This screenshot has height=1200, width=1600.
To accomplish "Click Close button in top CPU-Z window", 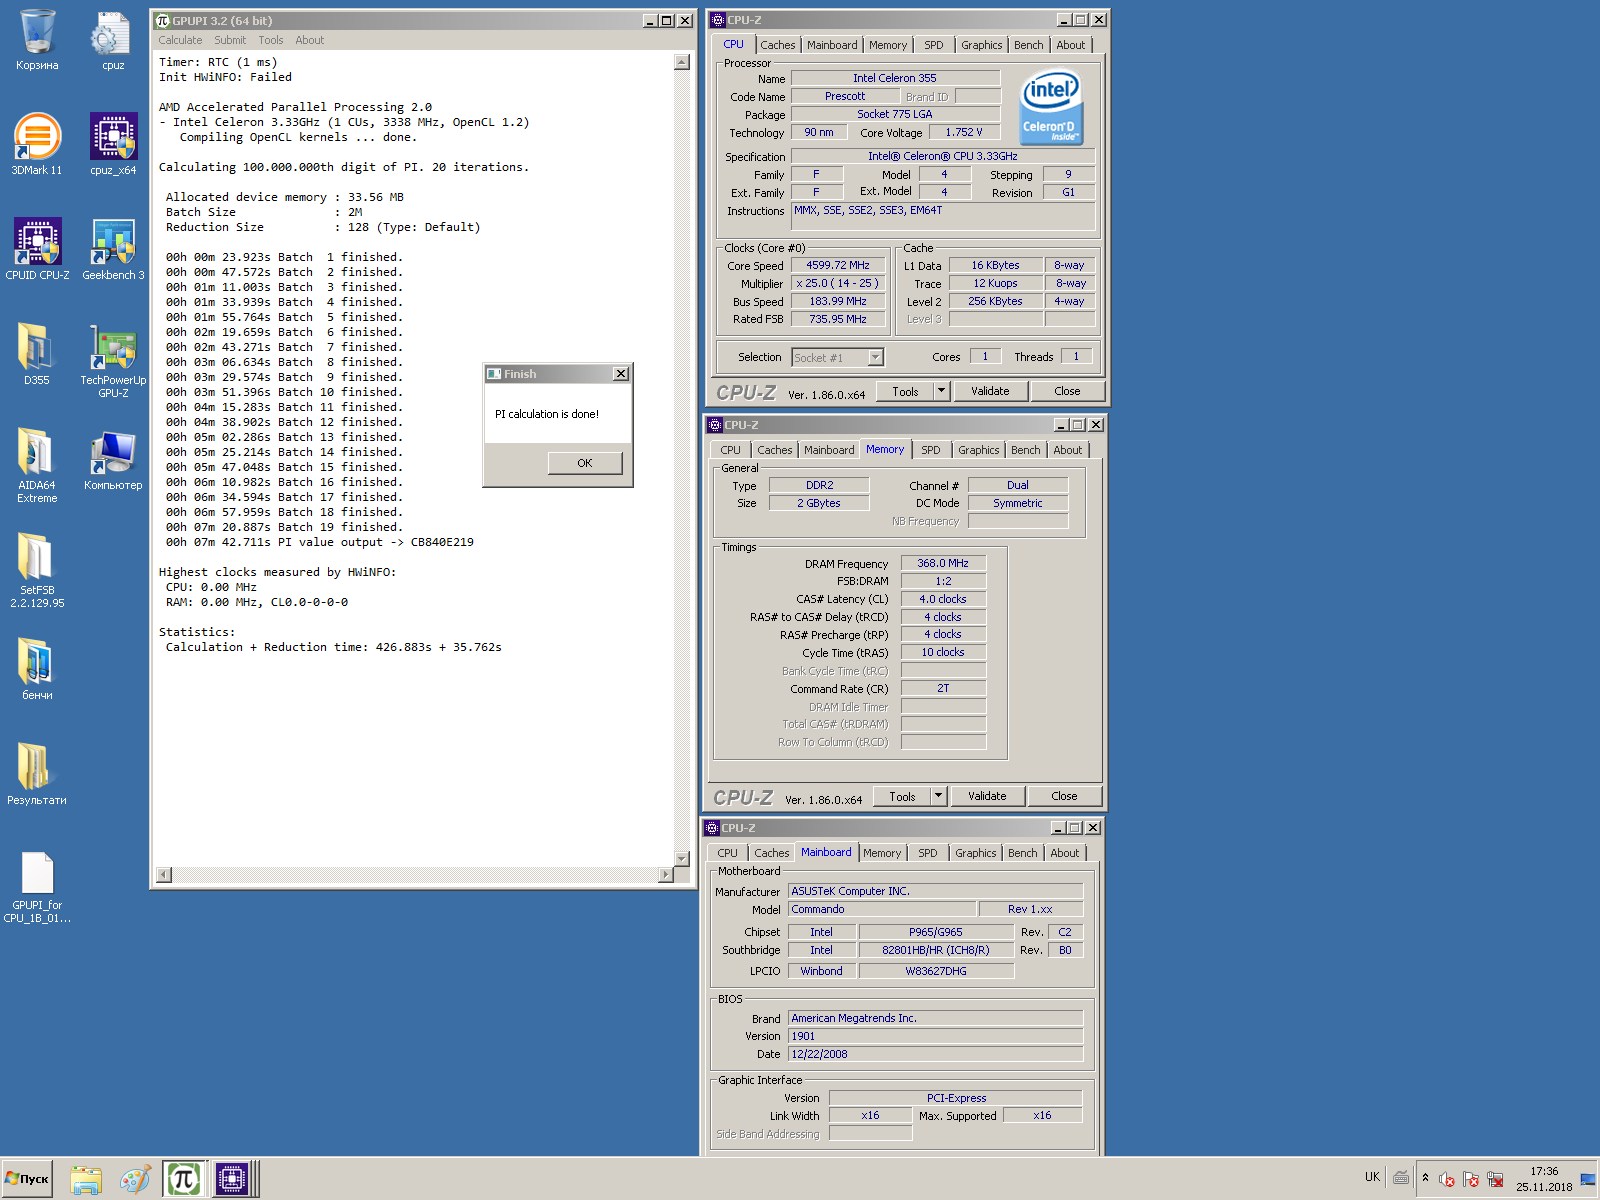I will pyautogui.click(x=1067, y=391).
